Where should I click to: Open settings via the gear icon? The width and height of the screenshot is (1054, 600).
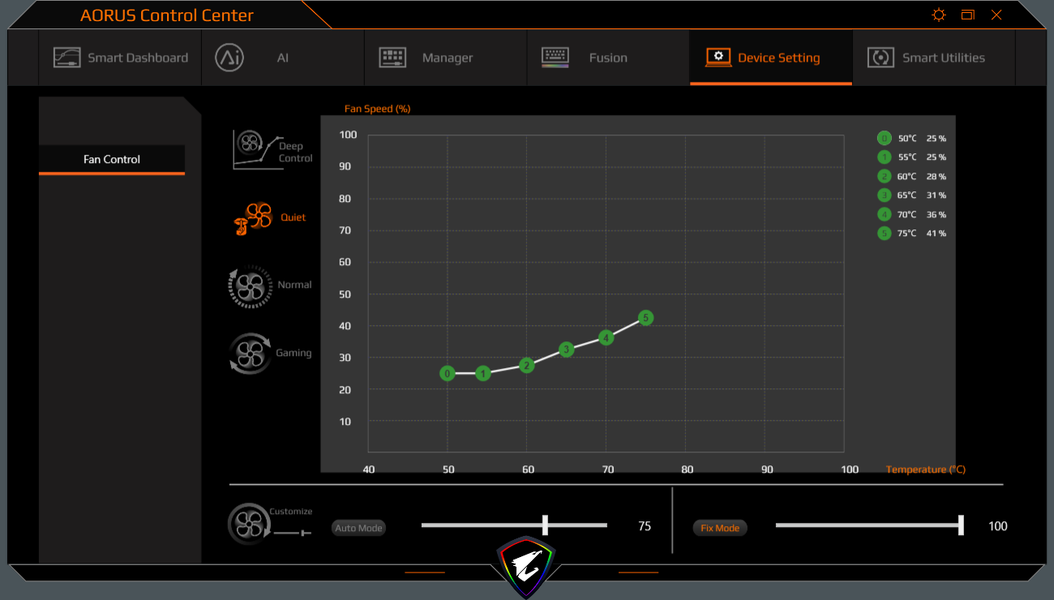[939, 15]
